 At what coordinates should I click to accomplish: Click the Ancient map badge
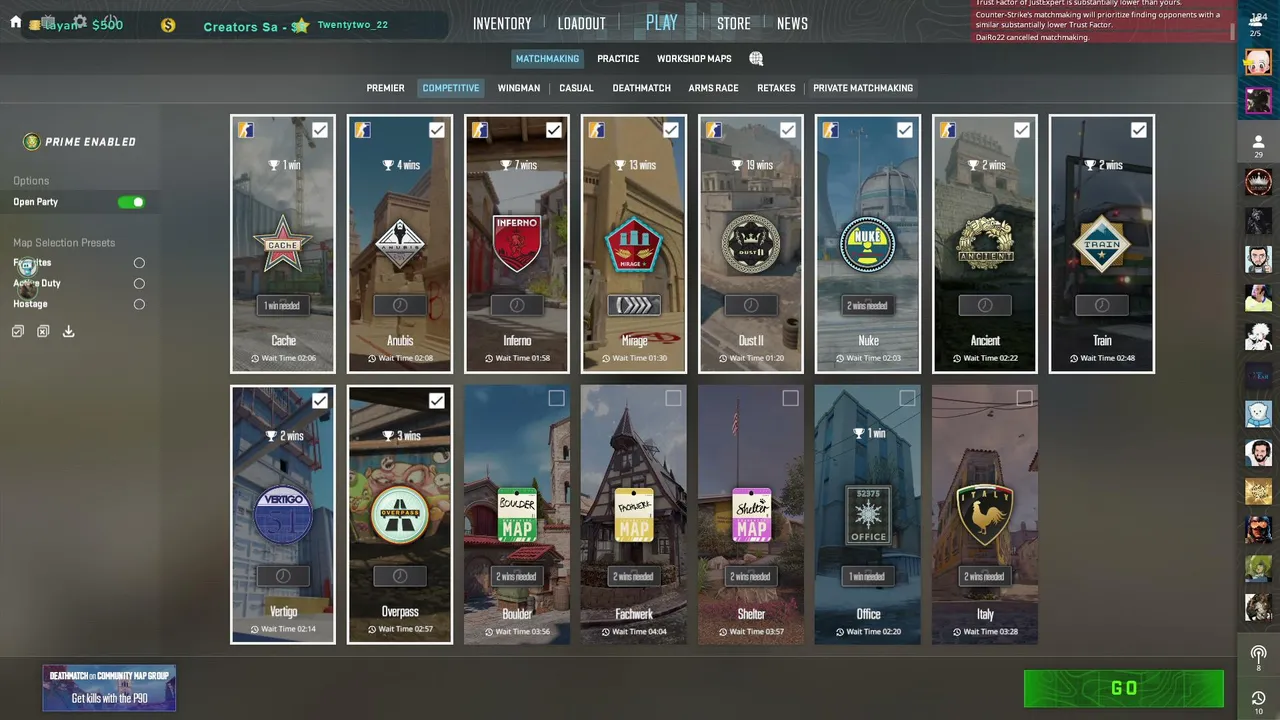[x=985, y=244]
